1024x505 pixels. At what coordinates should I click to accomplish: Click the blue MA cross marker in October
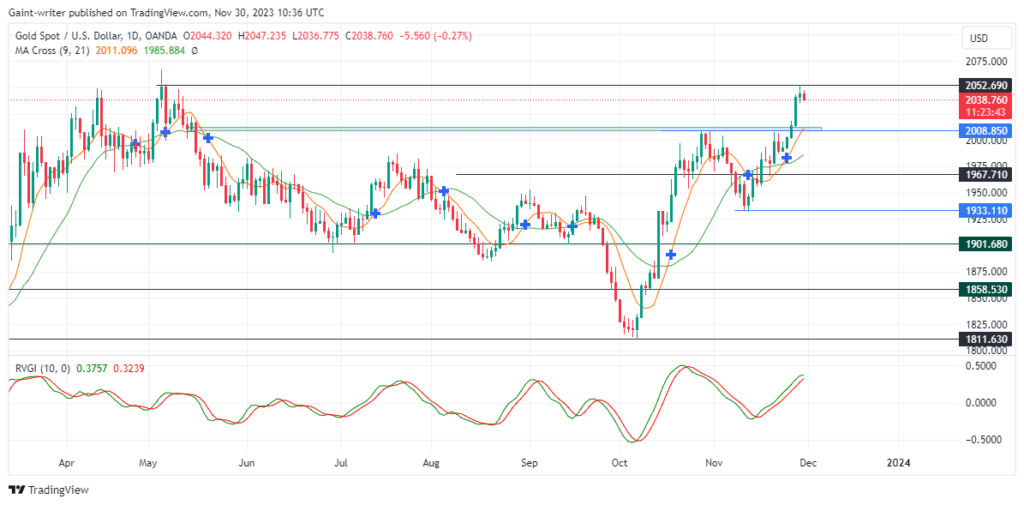pos(671,254)
